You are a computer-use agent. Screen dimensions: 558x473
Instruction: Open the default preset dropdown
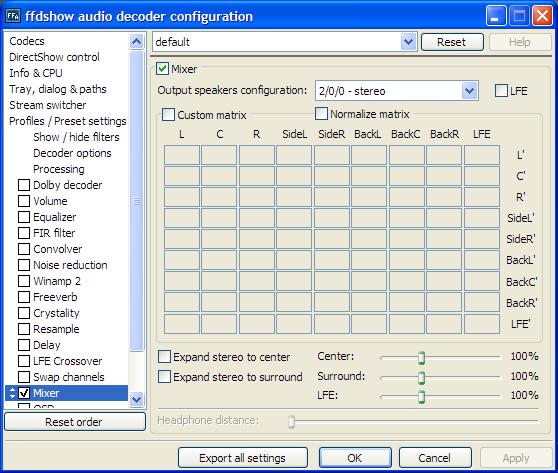click(408, 42)
